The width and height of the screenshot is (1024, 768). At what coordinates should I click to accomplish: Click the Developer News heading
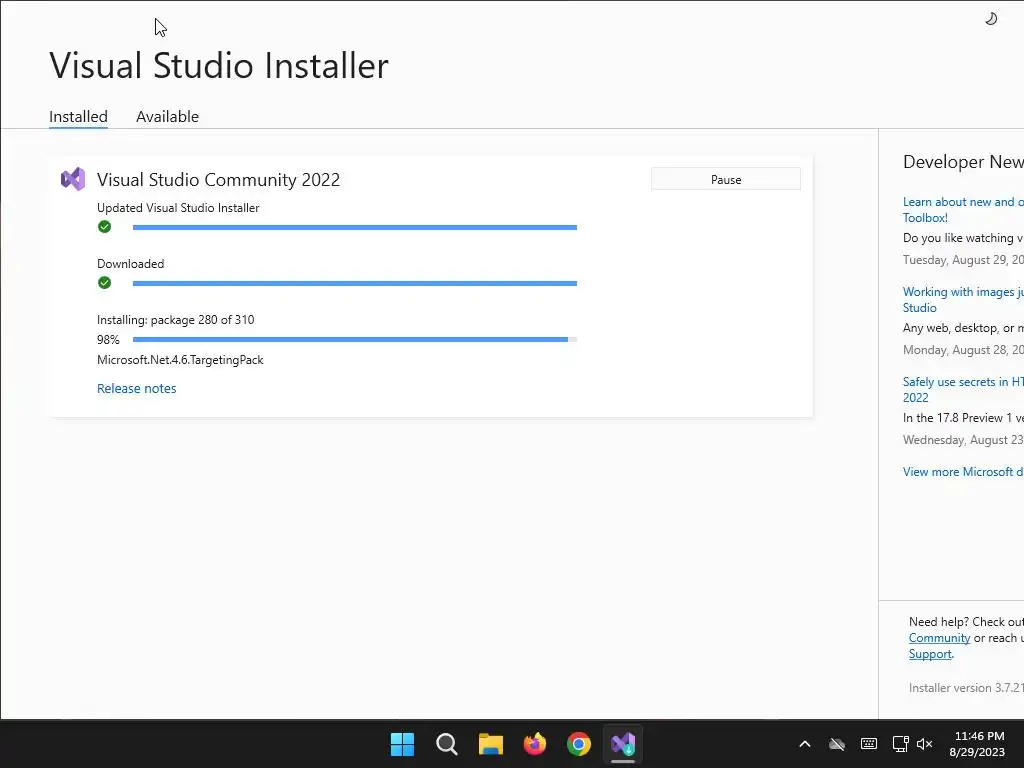click(x=963, y=162)
